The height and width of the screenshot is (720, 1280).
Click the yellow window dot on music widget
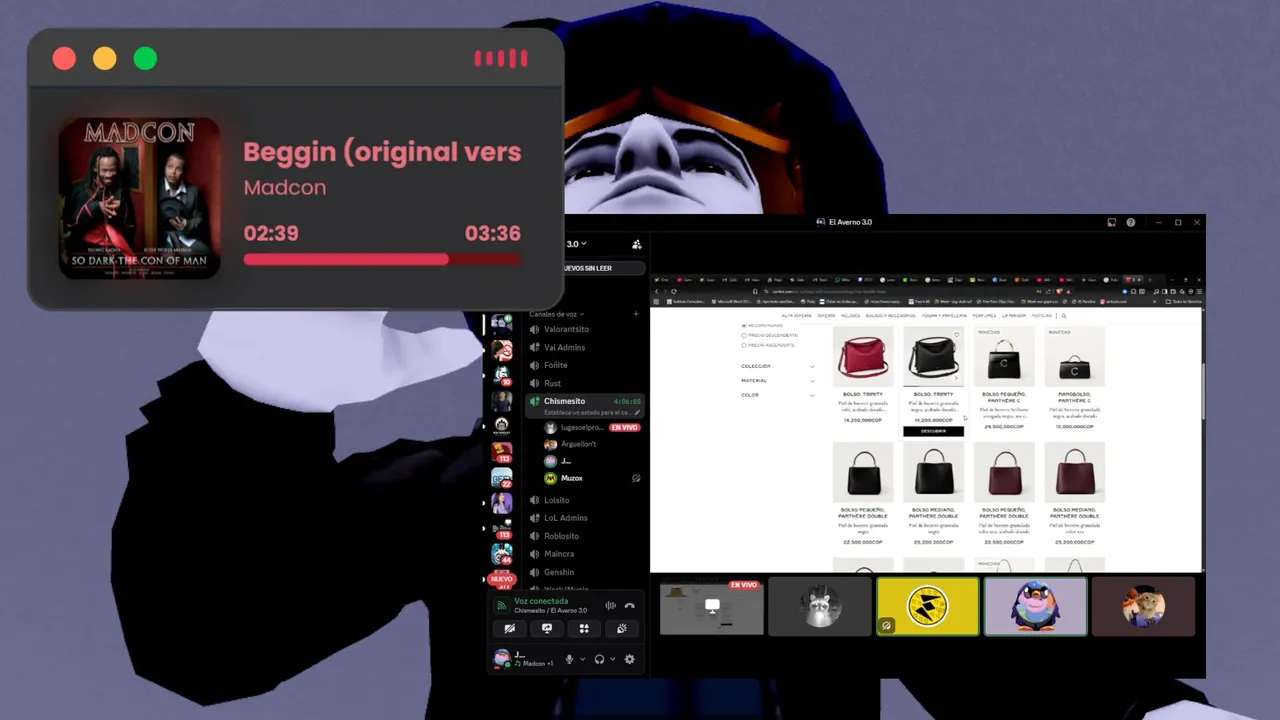(x=104, y=59)
